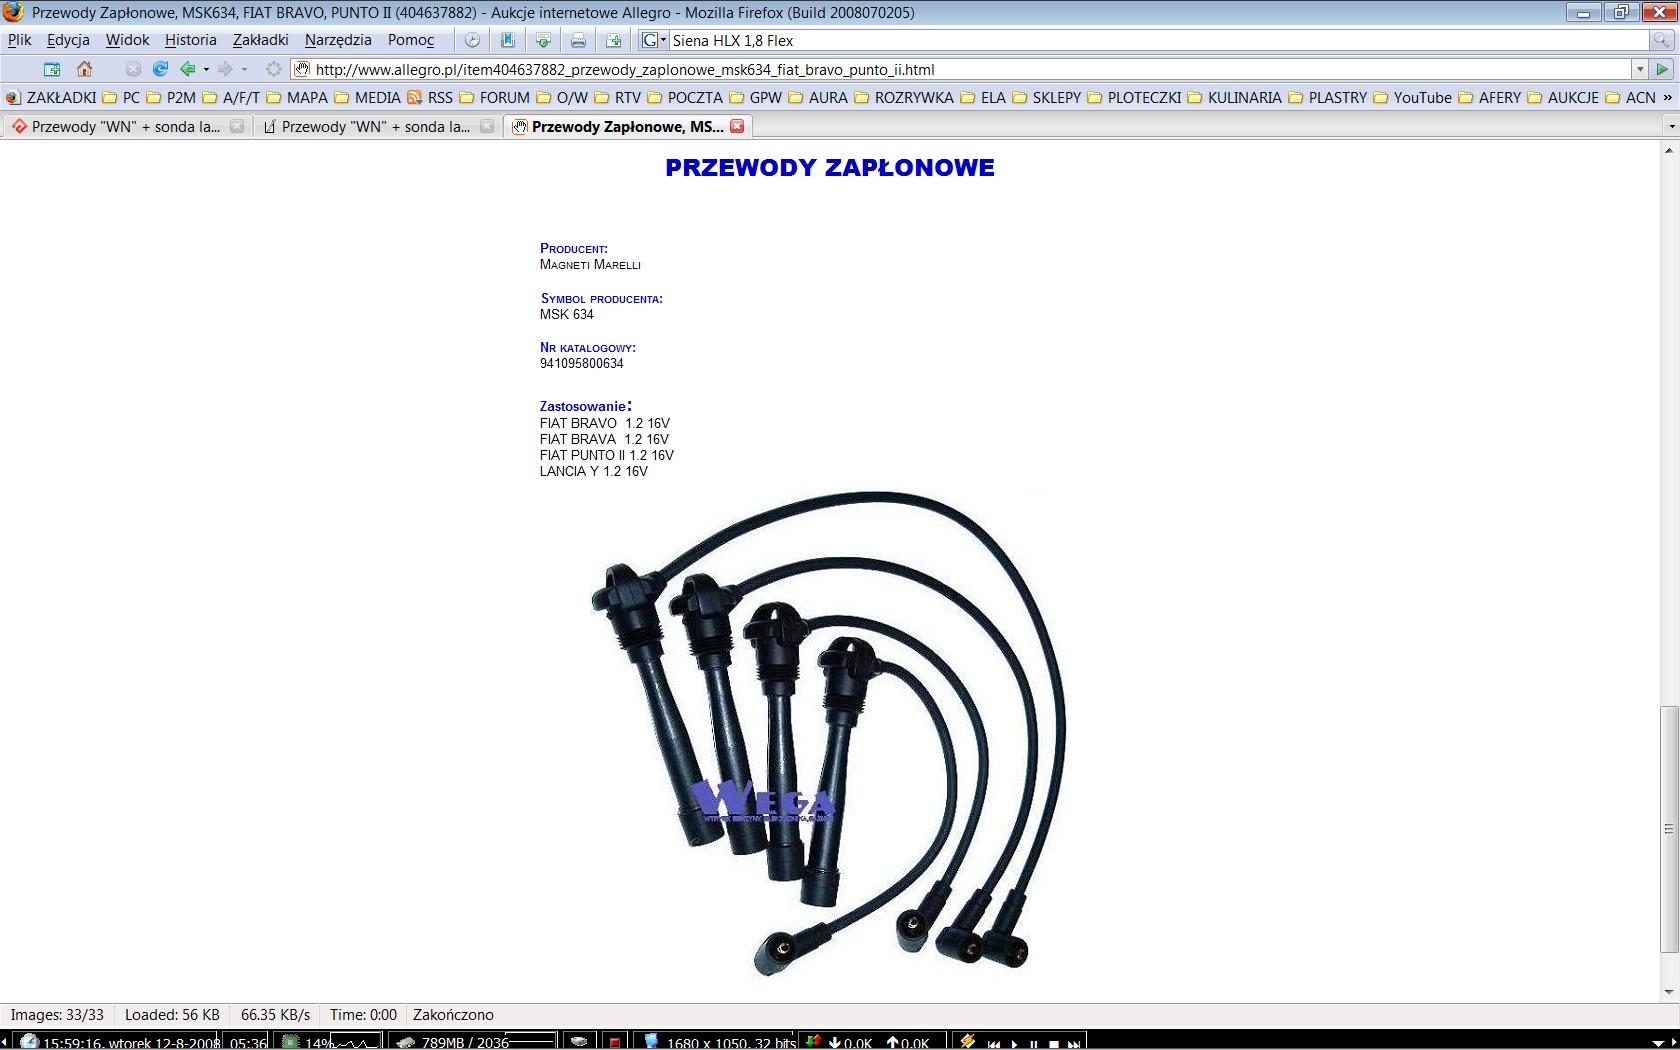Go back to previous page

(187, 69)
